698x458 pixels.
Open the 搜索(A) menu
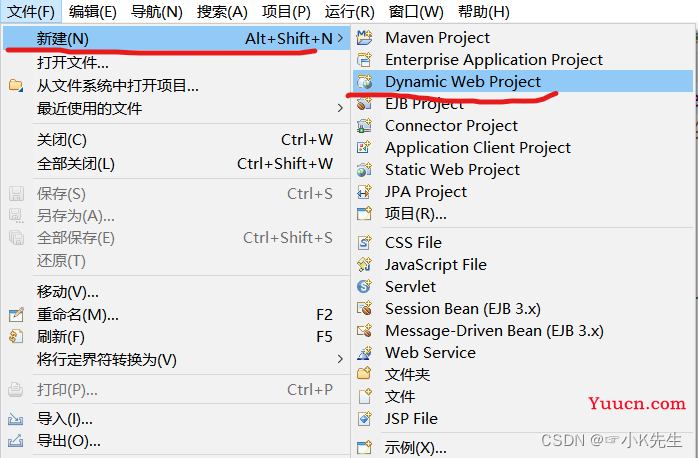(x=222, y=12)
